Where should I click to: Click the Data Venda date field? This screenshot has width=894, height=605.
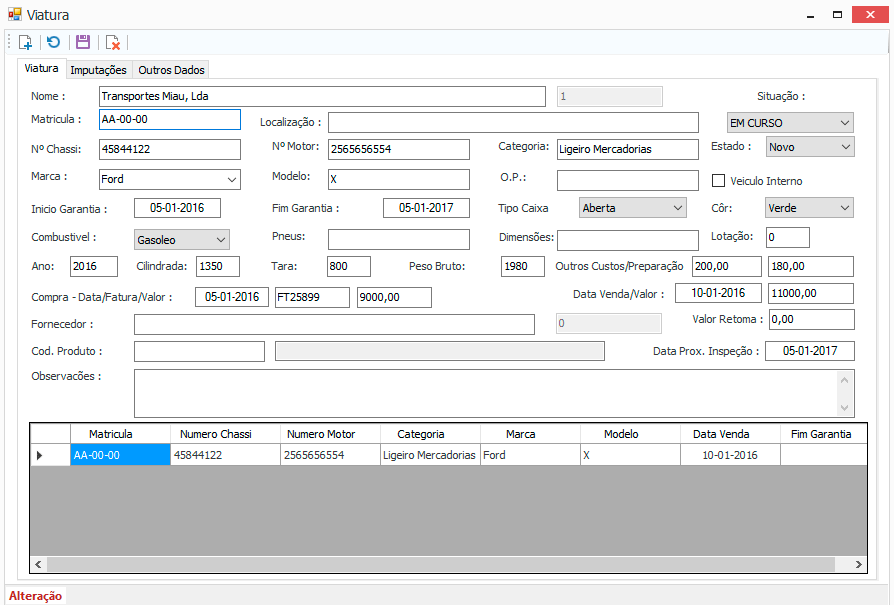pos(718,293)
